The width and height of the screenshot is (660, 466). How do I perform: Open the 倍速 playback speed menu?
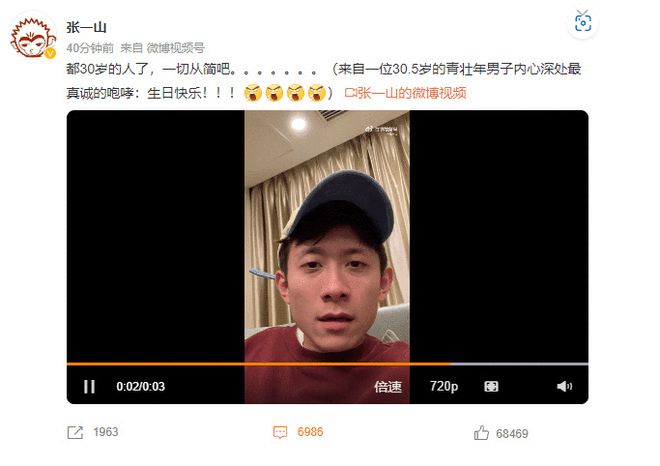click(388, 386)
